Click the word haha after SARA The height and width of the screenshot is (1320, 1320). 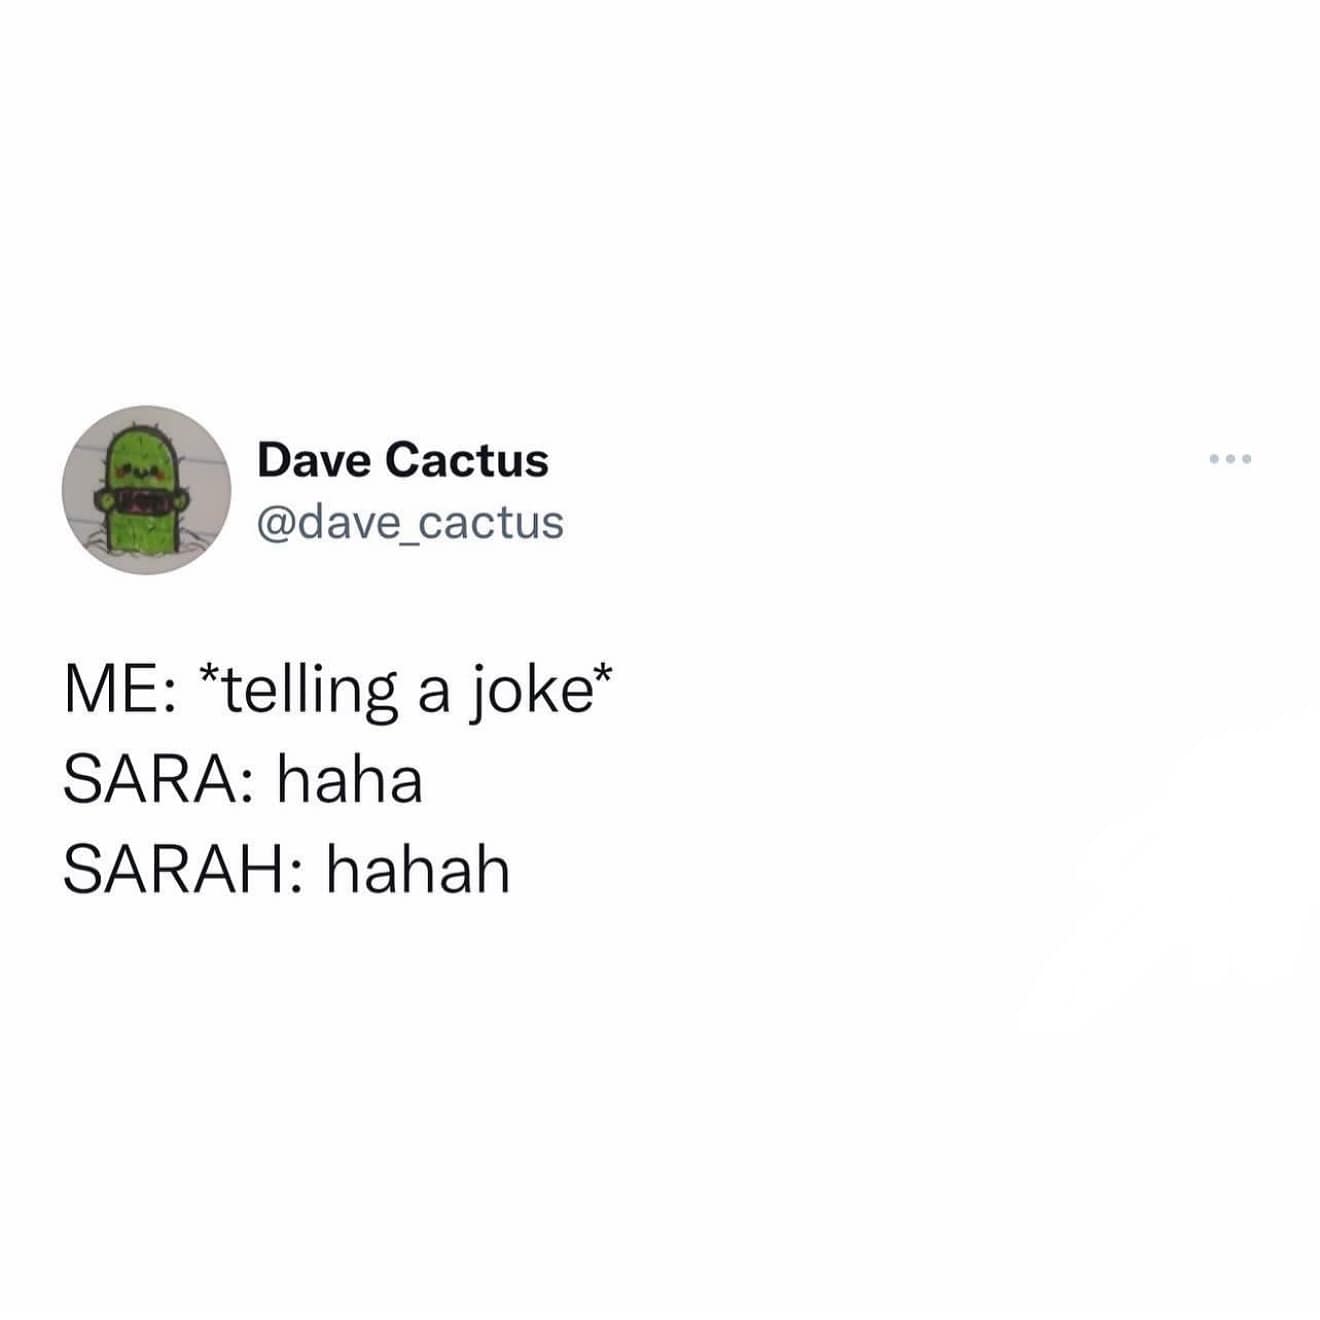coord(350,780)
